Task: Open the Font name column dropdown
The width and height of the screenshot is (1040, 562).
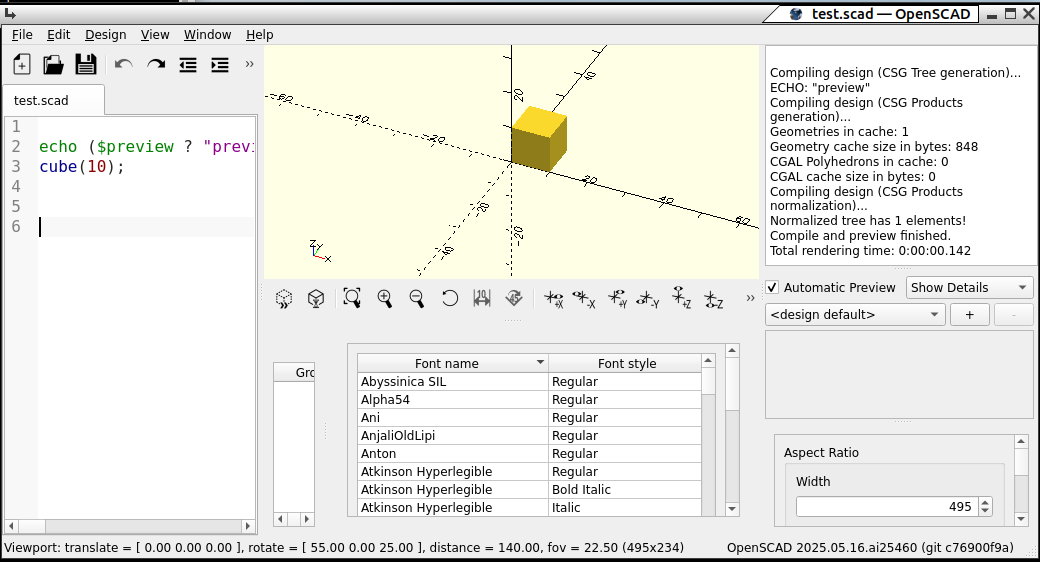Action: pos(540,363)
